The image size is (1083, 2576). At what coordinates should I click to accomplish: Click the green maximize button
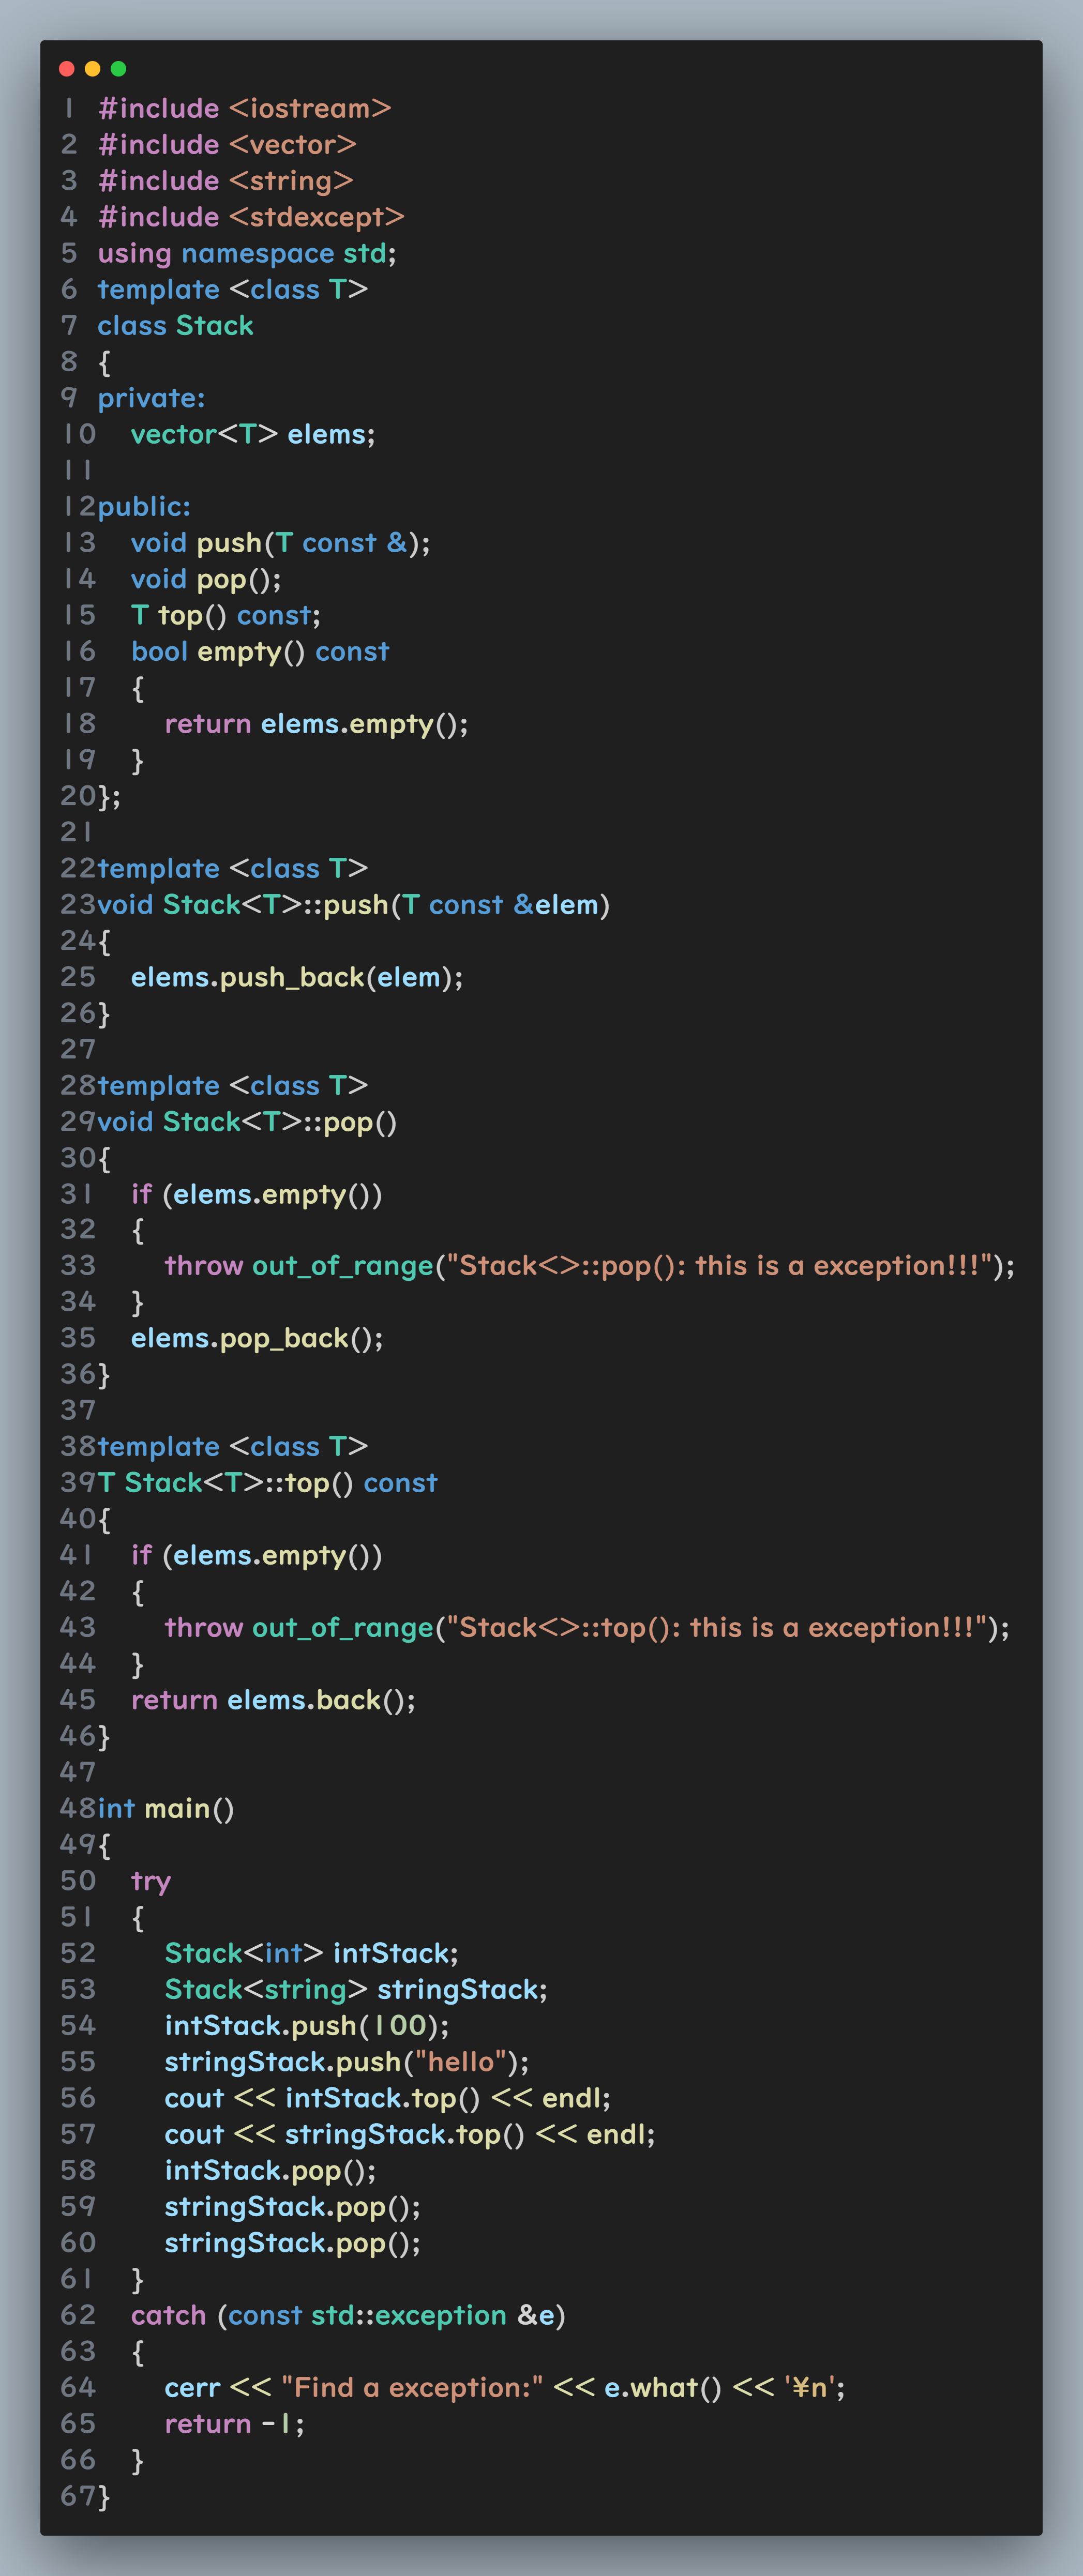pos(118,69)
